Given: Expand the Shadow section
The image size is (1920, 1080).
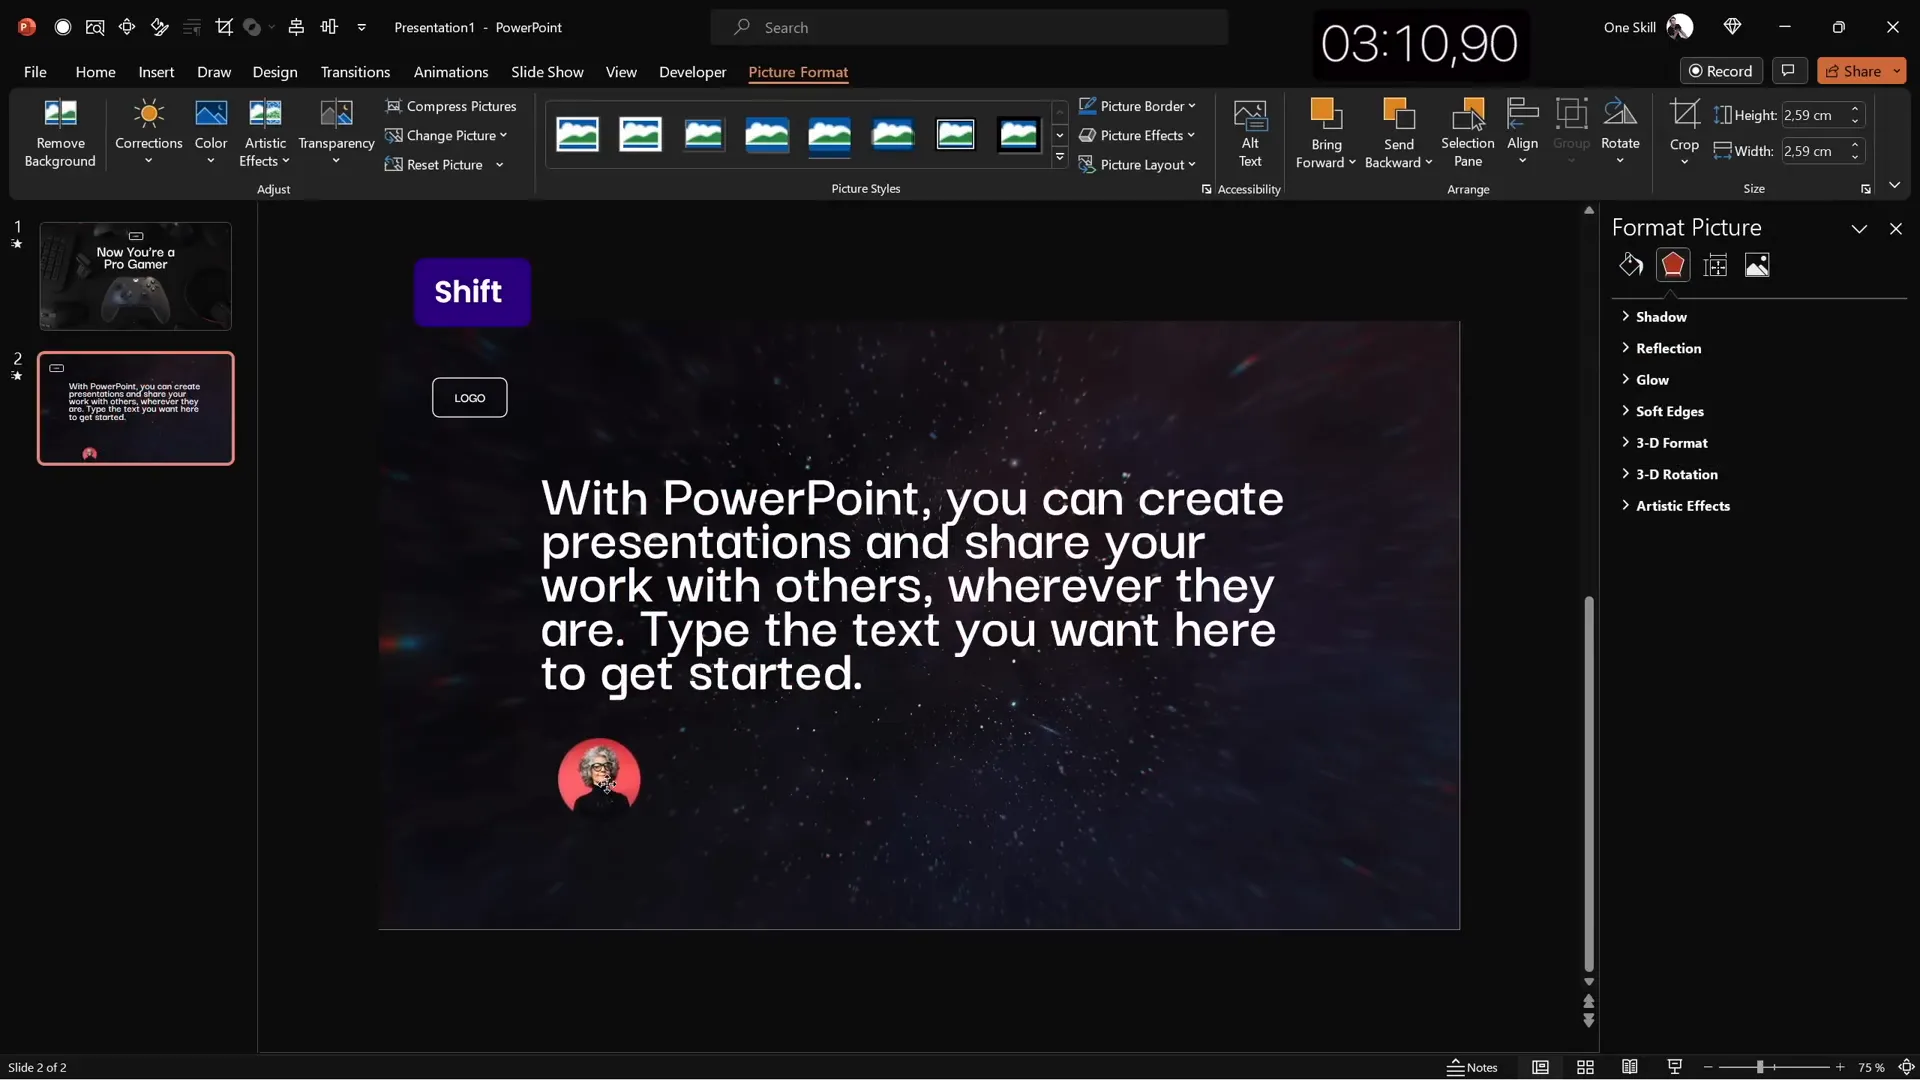Looking at the screenshot, I should (x=1653, y=317).
